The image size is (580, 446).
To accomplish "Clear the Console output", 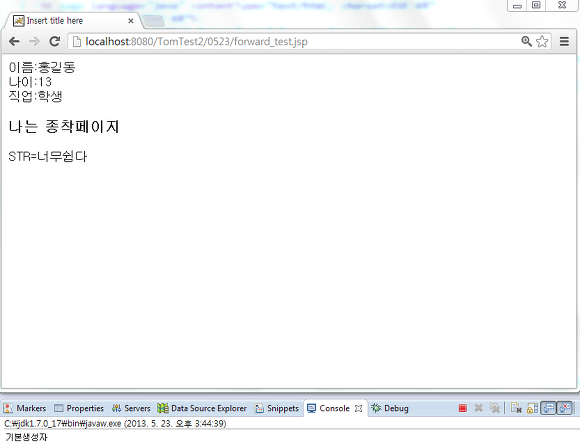I will (x=516, y=408).
